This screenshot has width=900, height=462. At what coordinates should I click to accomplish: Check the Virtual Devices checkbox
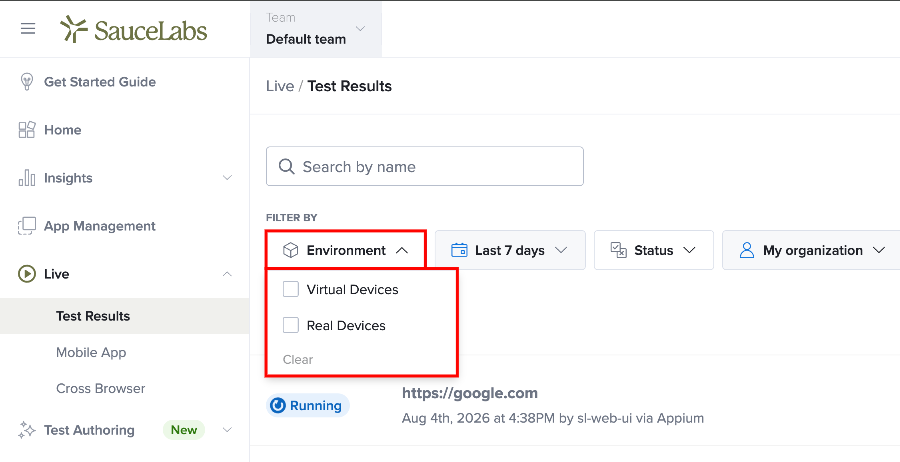(x=291, y=289)
